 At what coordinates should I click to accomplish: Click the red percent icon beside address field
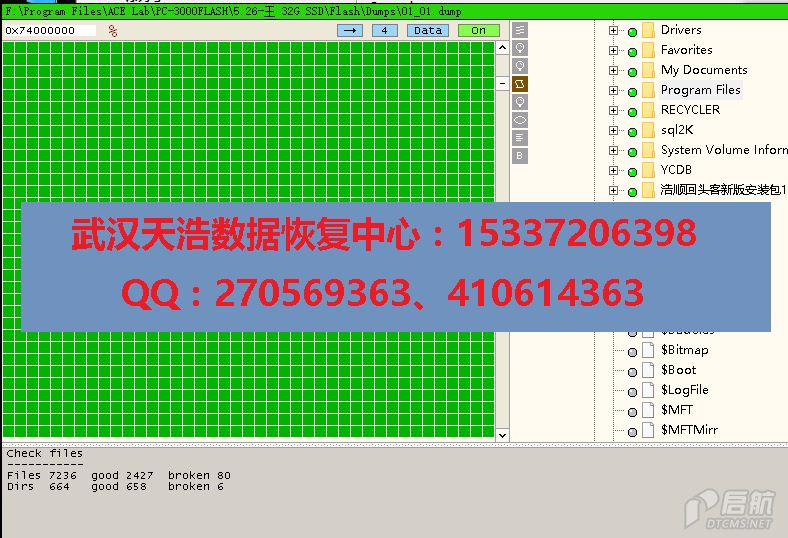point(113,31)
